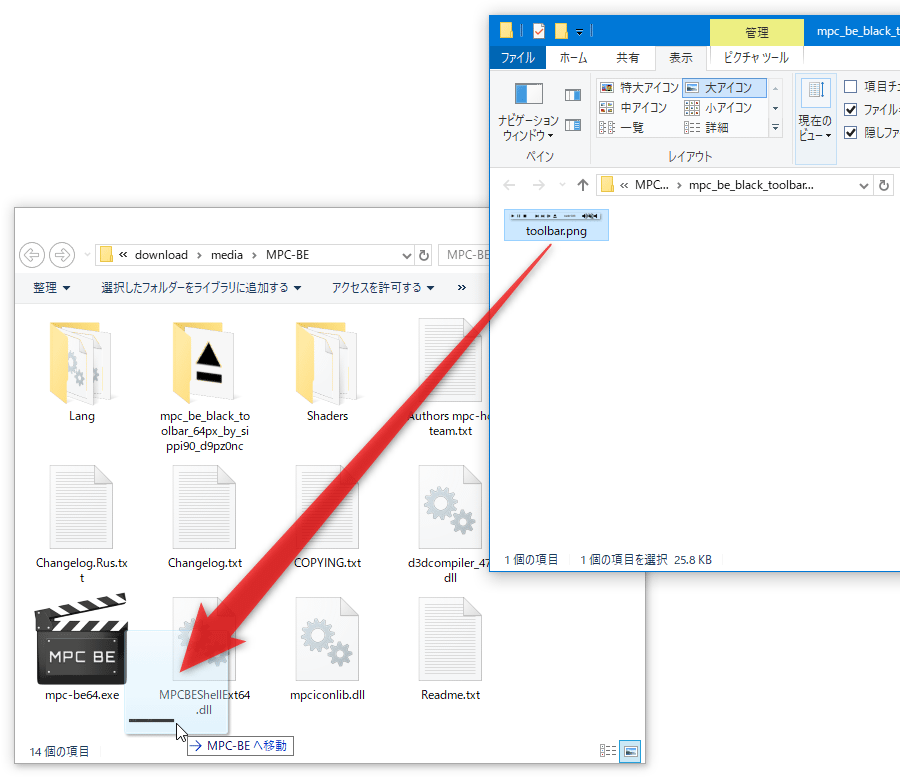Select the Readme.txt file
This screenshot has height=778, width=900.
point(451,649)
